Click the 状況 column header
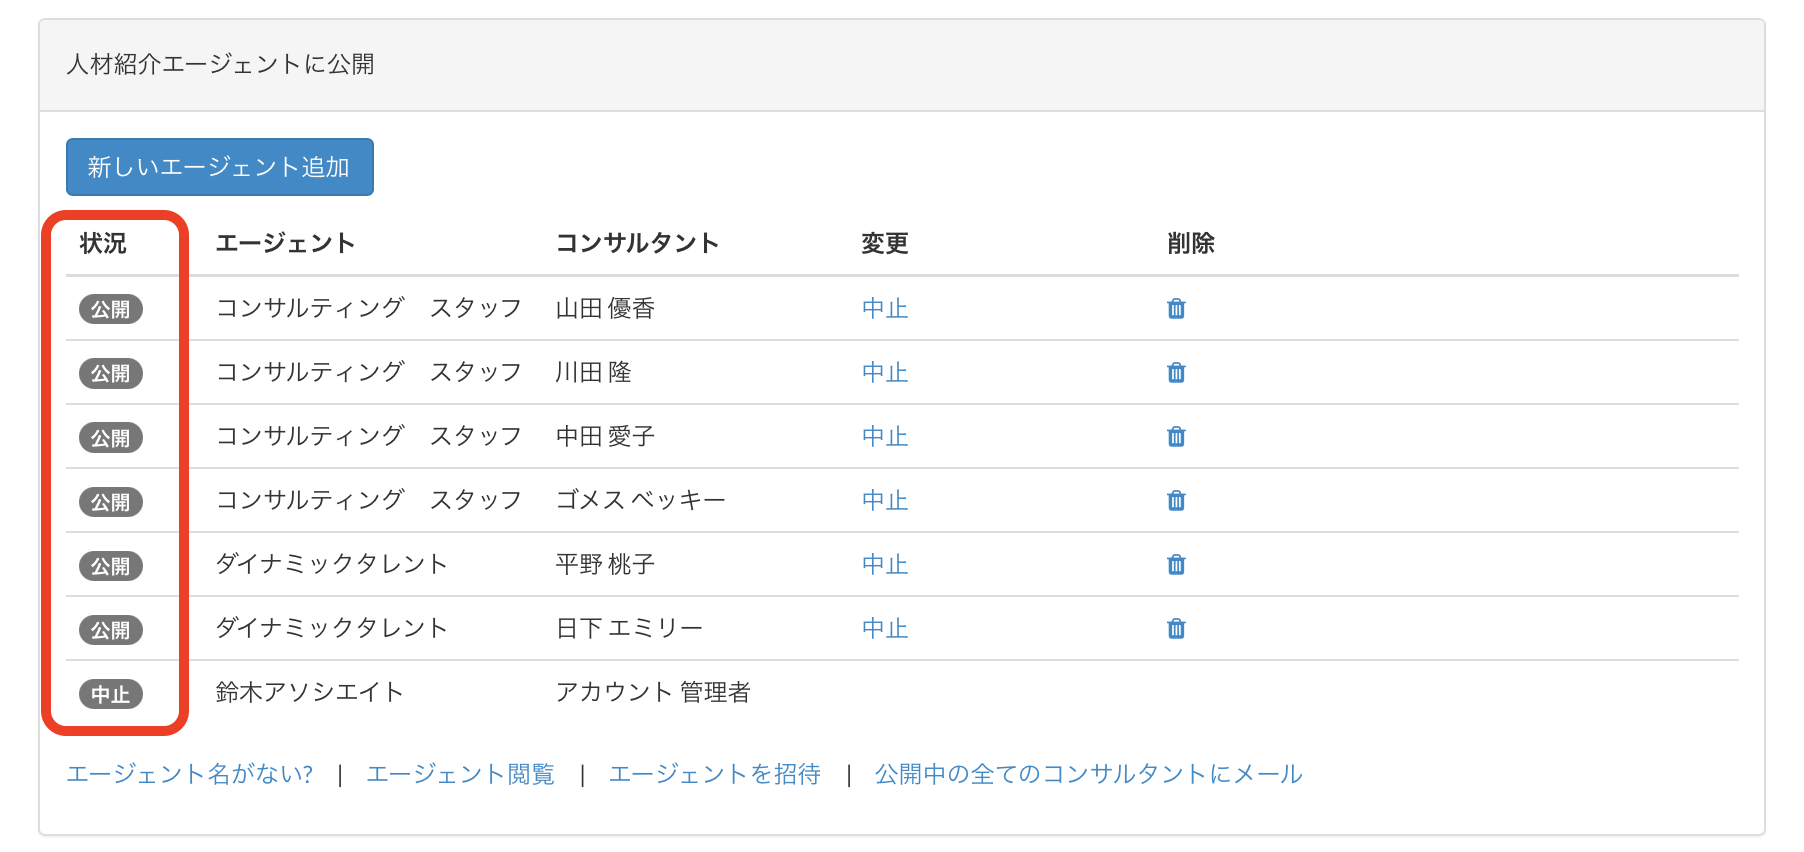 [103, 243]
